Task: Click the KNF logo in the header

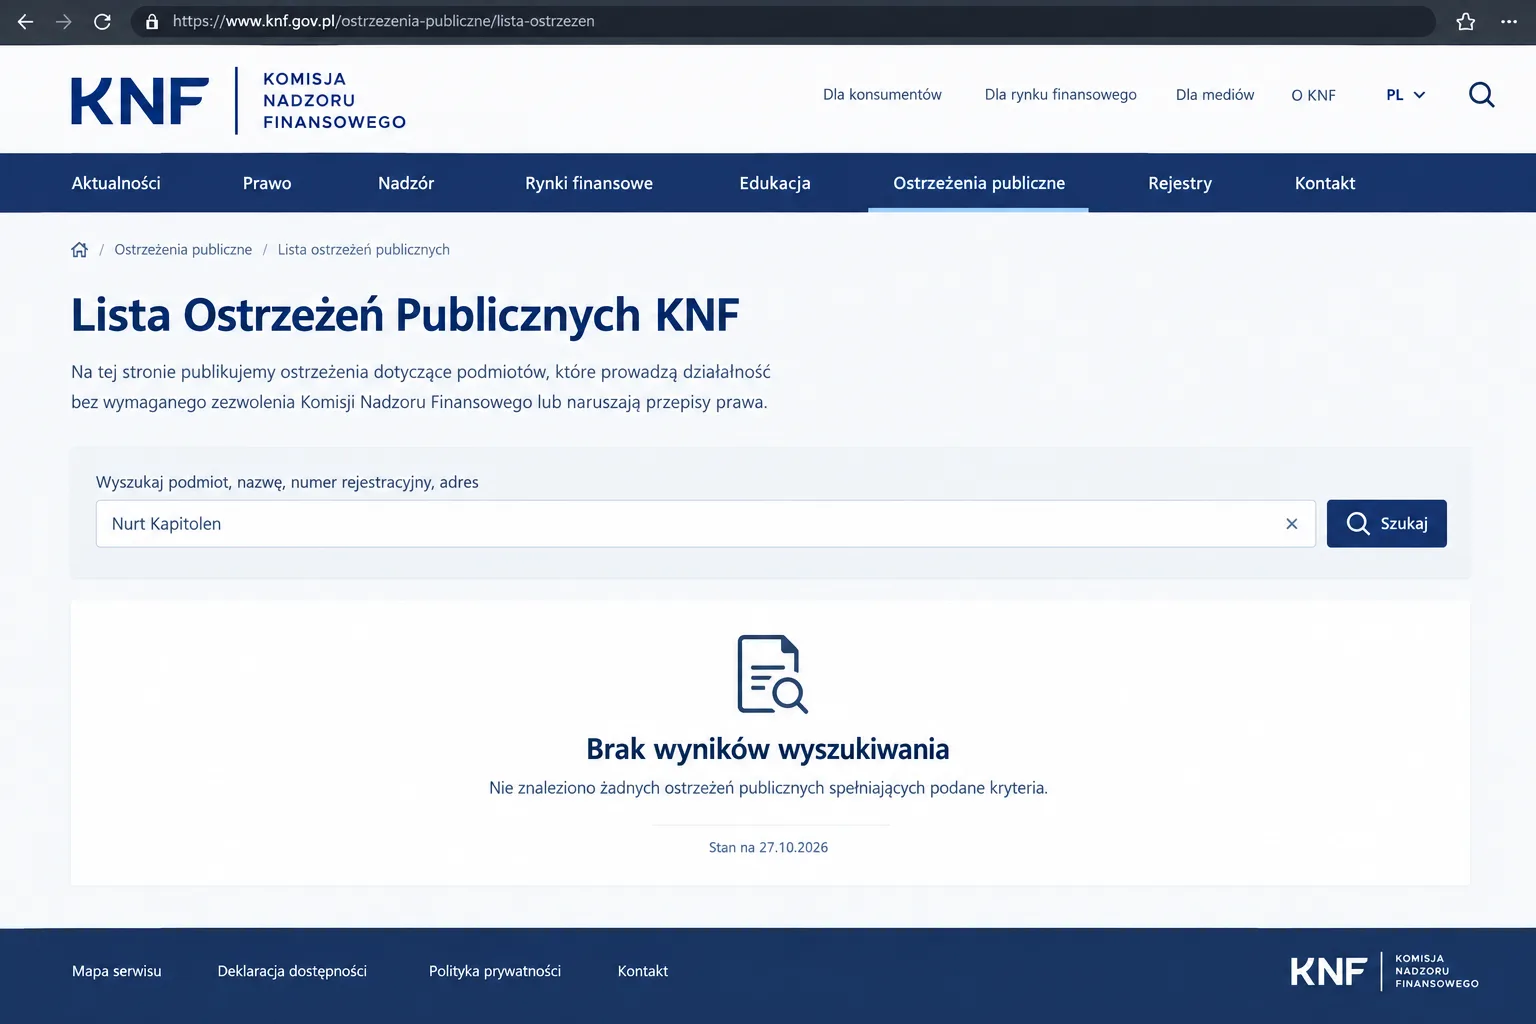Action: click(x=239, y=100)
